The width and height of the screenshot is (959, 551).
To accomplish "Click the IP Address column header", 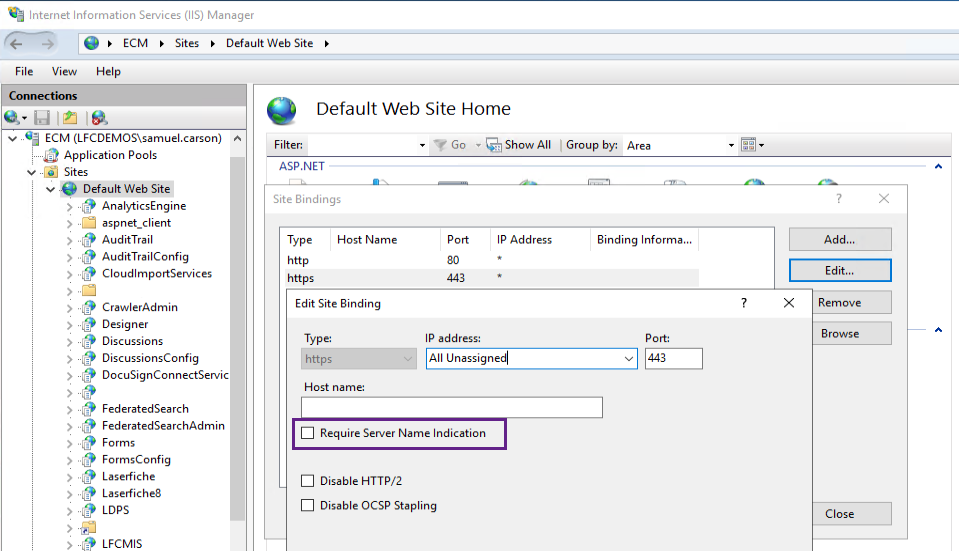I will pyautogui.click(x=539, y=240).
